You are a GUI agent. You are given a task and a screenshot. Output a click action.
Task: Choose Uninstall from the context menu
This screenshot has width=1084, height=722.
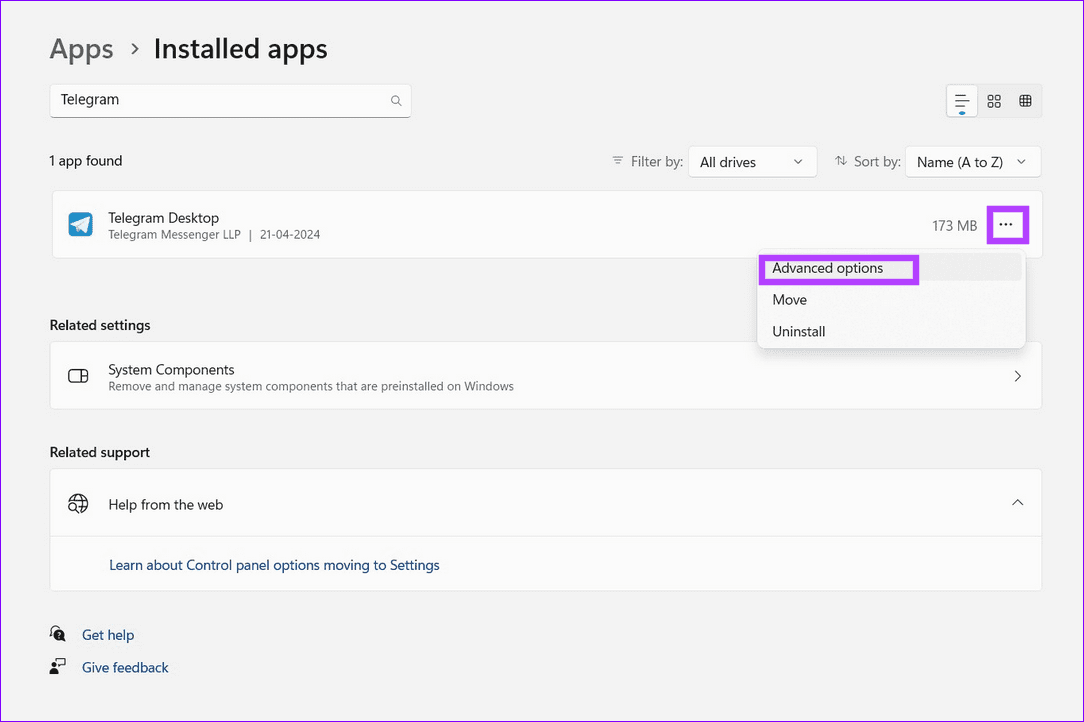tap(798, 331)
